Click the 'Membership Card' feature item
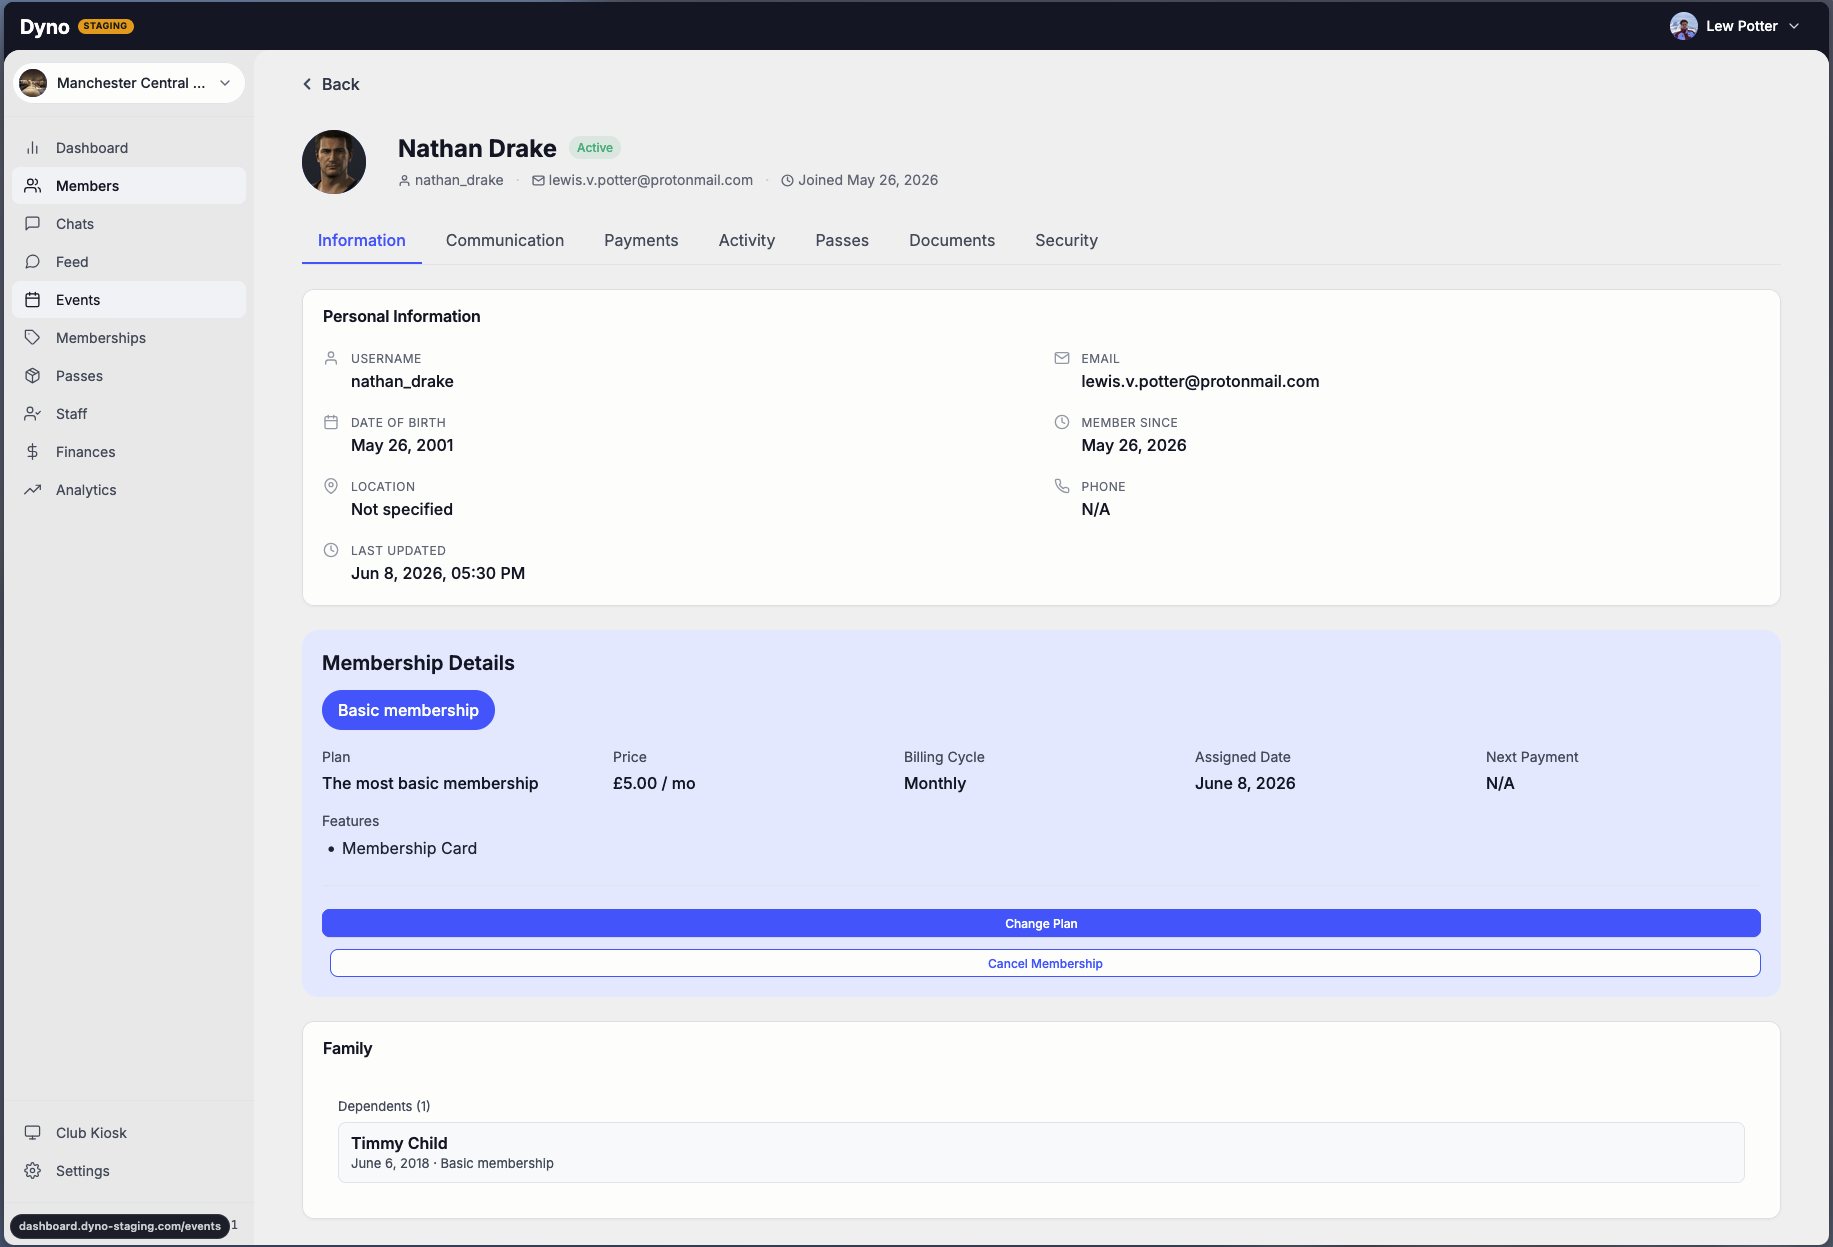Viewport: 1833px width, 1247px height. tap(409, 848)
